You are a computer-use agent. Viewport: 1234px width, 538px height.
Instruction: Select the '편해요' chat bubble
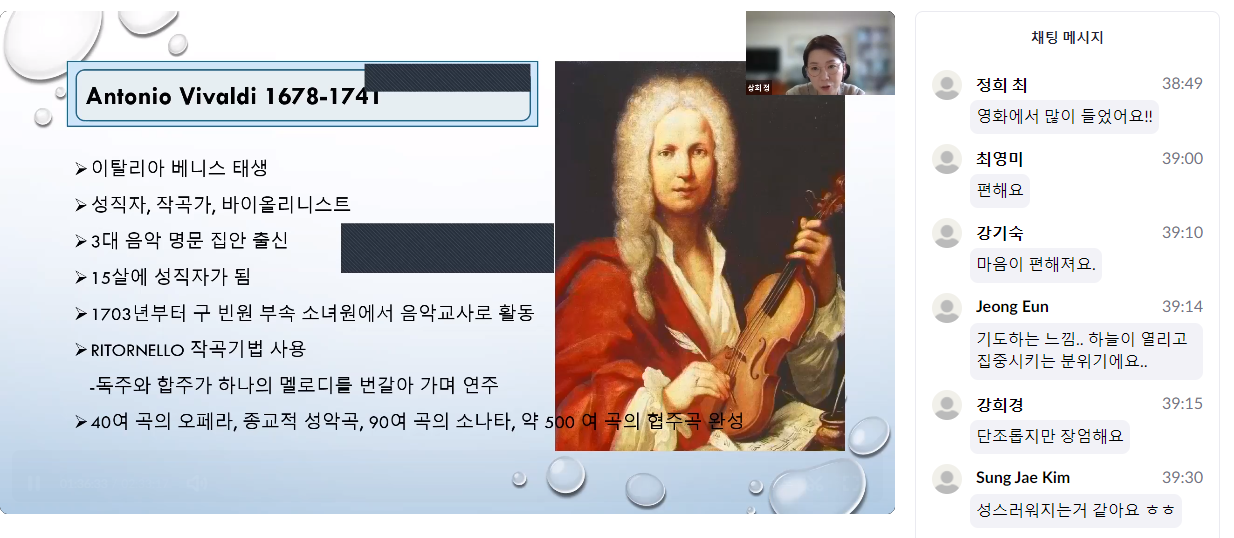pyautogui.click(x=999, y=190)
